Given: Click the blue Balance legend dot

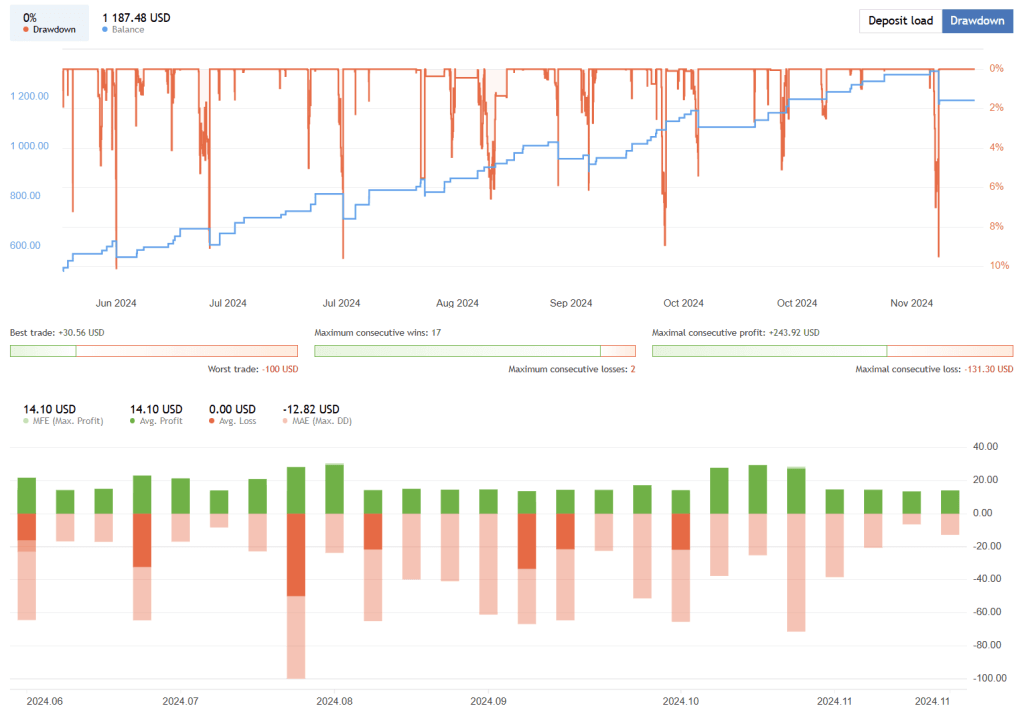Looking at the screenshot, I should coord(106,30).
